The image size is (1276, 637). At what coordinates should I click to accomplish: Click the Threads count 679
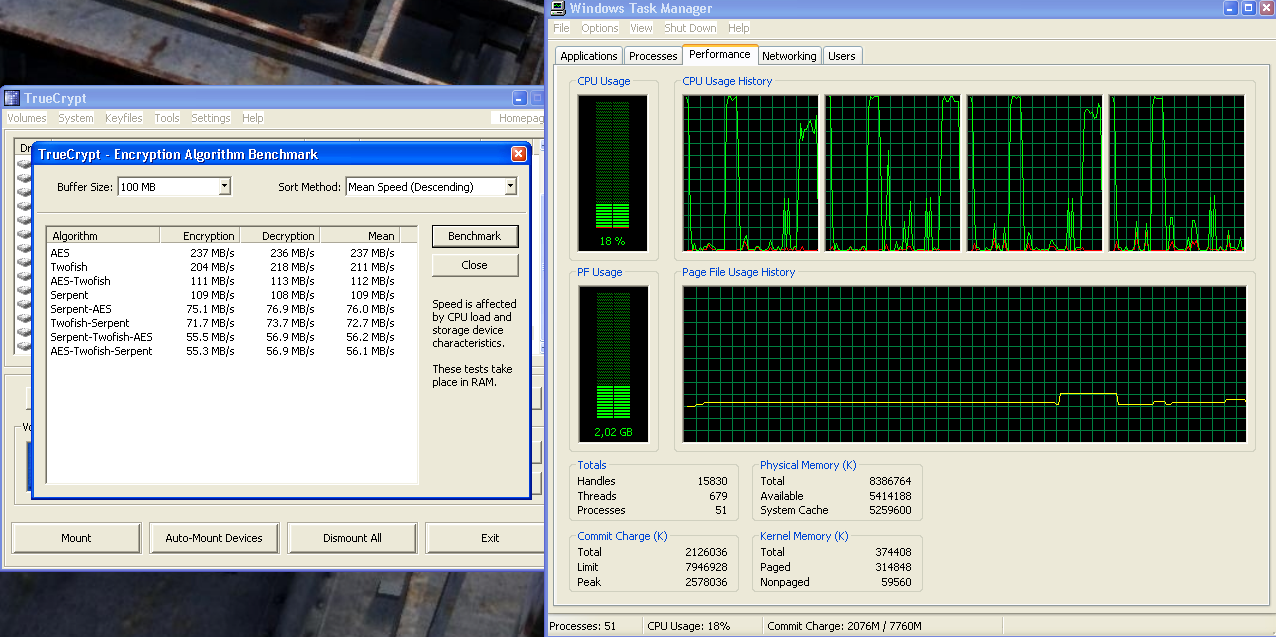click(x=718, y=496)
